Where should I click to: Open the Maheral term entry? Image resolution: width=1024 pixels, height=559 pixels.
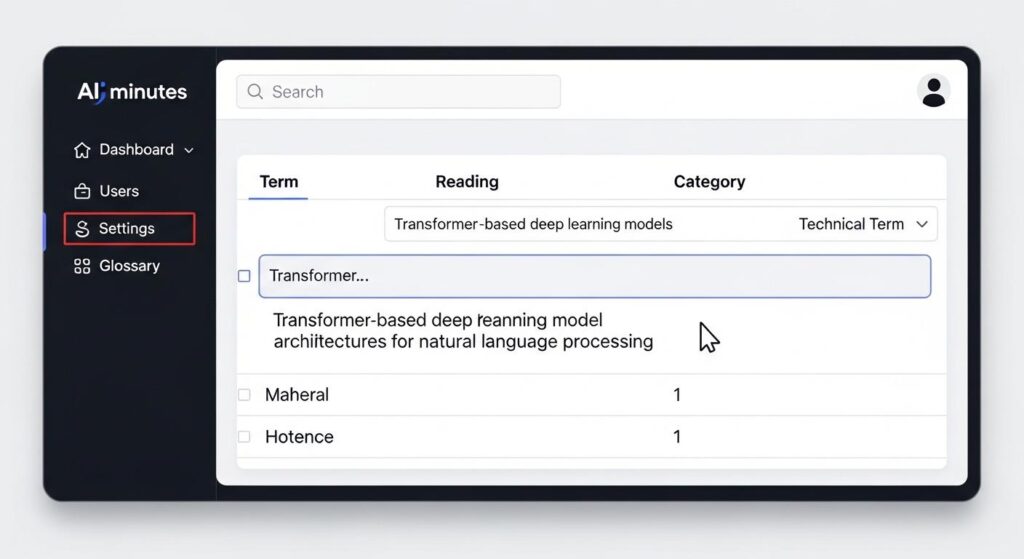point(297,395)
